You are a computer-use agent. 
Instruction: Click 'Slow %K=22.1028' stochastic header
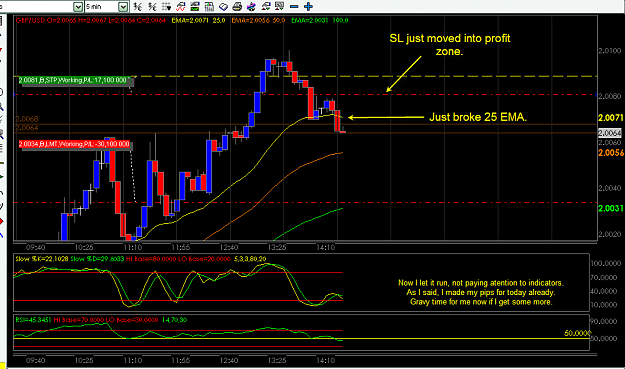click(x=41, y=259)
